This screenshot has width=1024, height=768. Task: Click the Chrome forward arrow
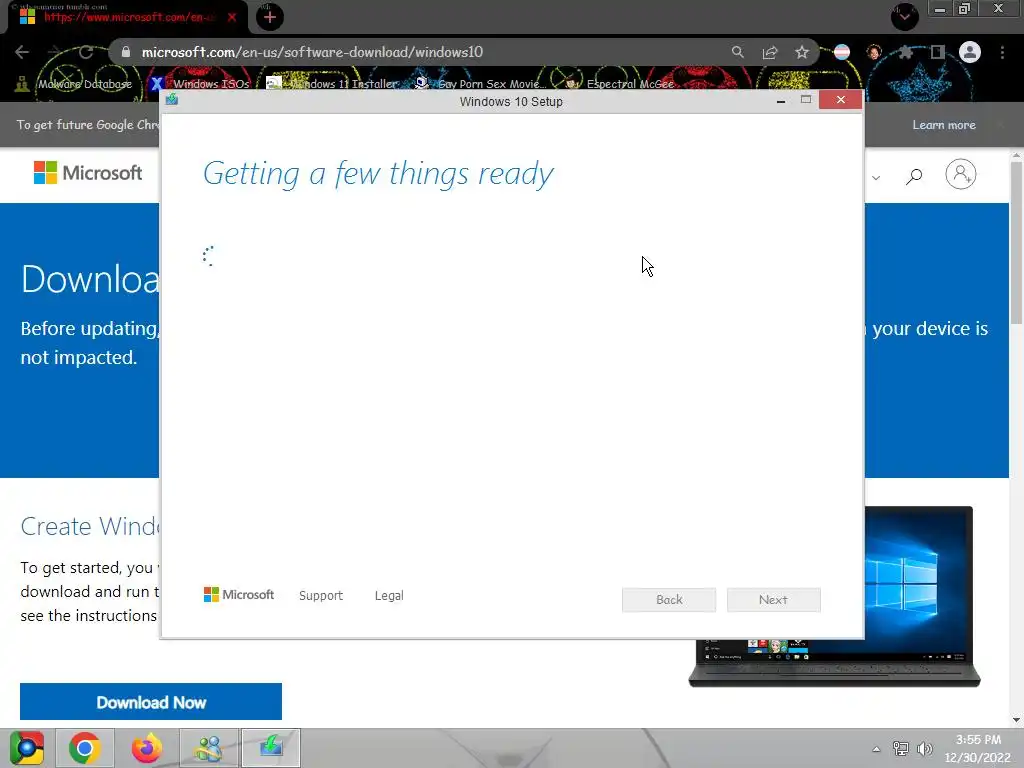click(x=54, y=52)
